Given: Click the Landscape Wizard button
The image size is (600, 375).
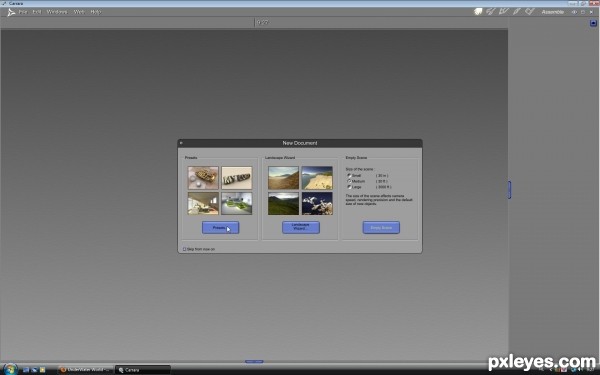Looking at the screenshot, I should (301, 227).
